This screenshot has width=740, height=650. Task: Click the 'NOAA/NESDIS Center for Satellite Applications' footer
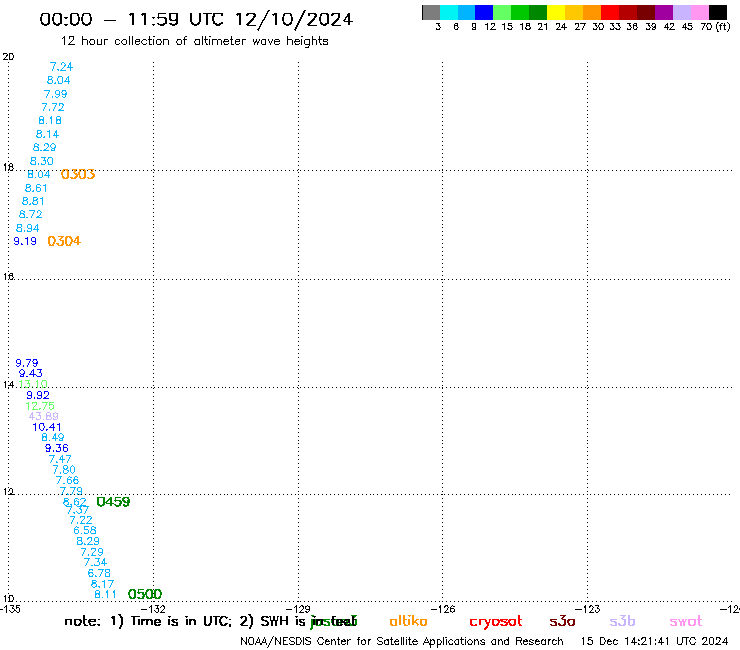coord(402,642)
